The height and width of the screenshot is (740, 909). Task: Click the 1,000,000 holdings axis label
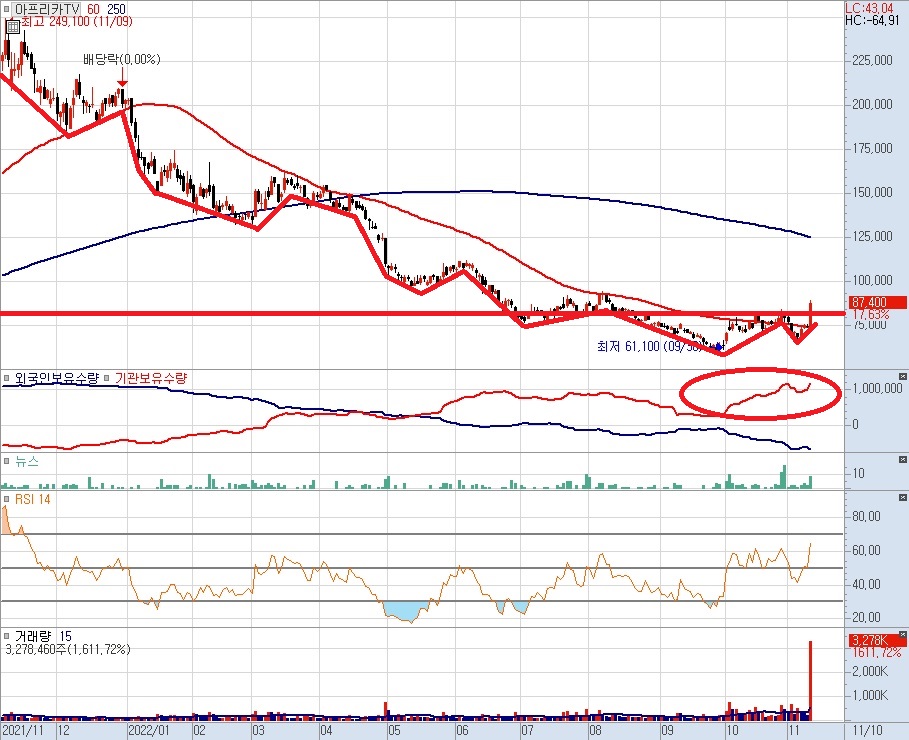click(x=877, y=388)
